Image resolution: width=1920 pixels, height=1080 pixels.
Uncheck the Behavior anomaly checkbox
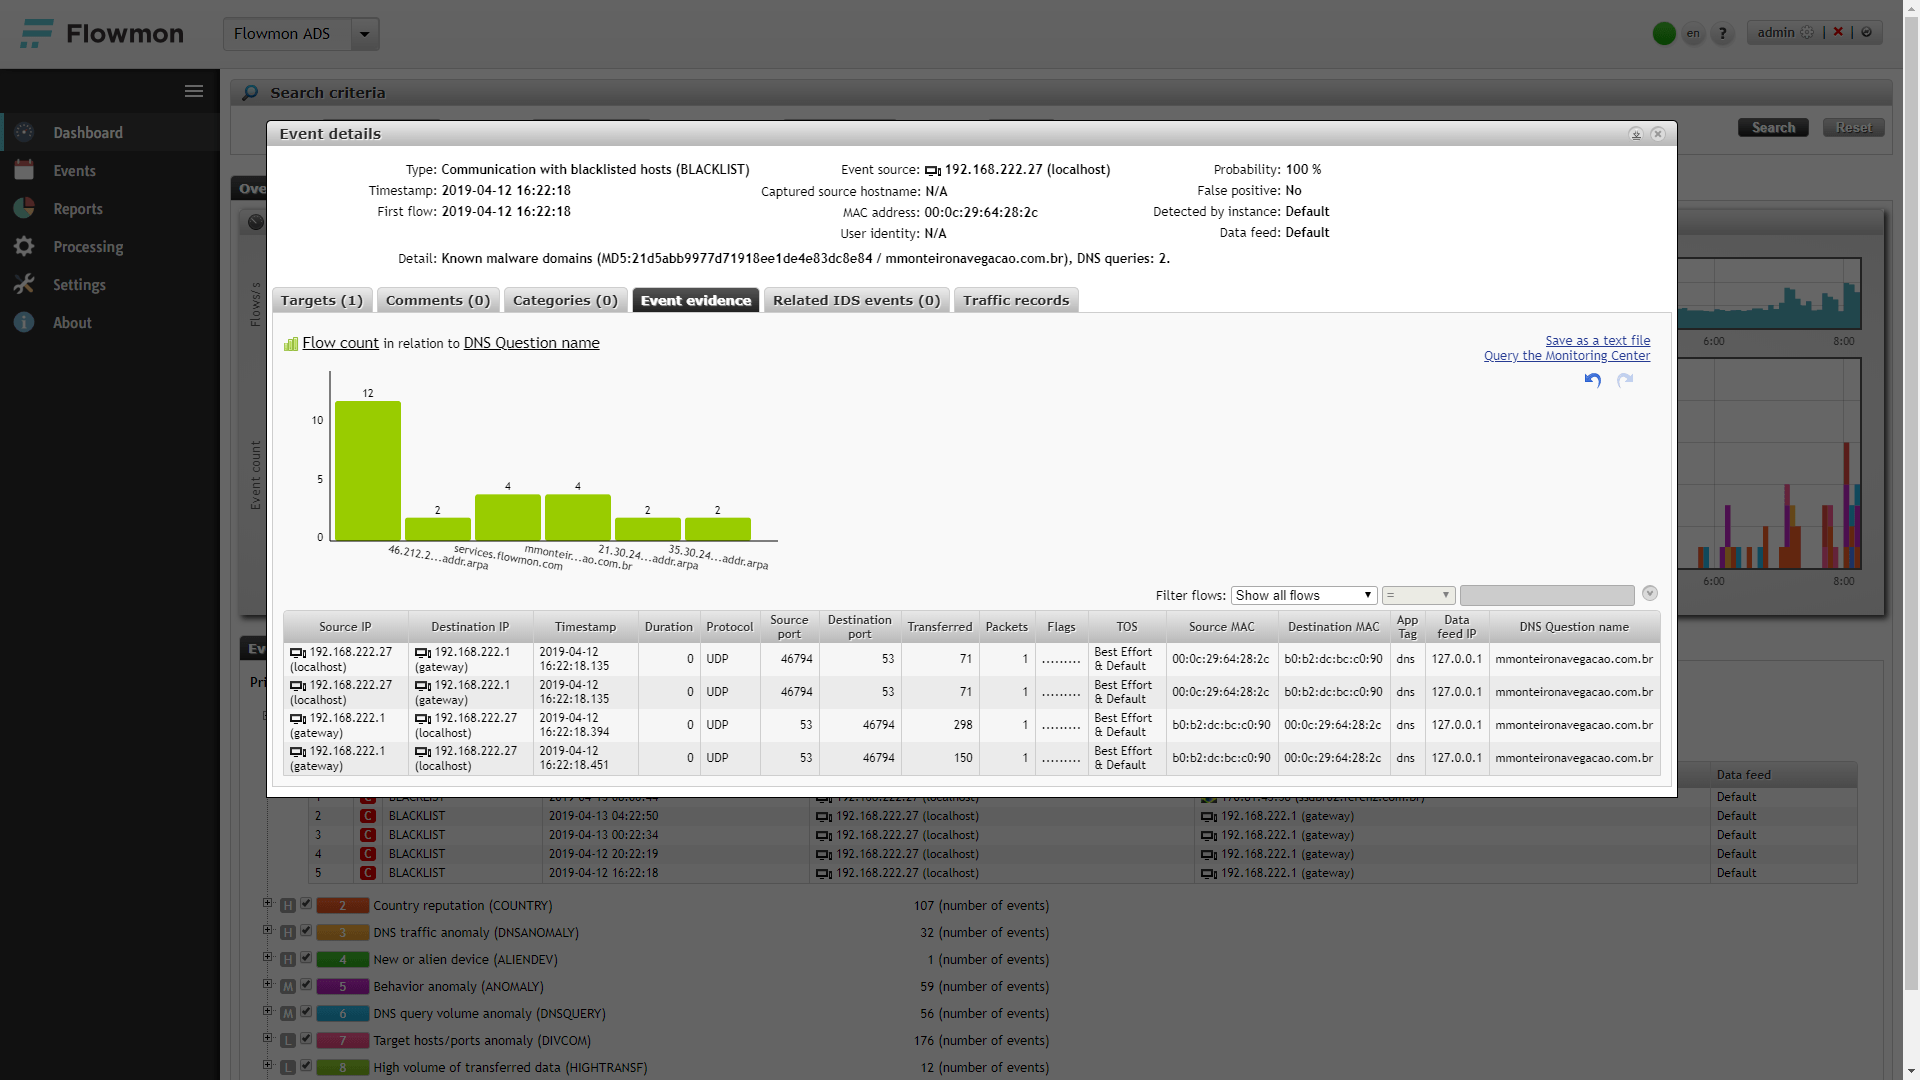(x=307, y=985)
